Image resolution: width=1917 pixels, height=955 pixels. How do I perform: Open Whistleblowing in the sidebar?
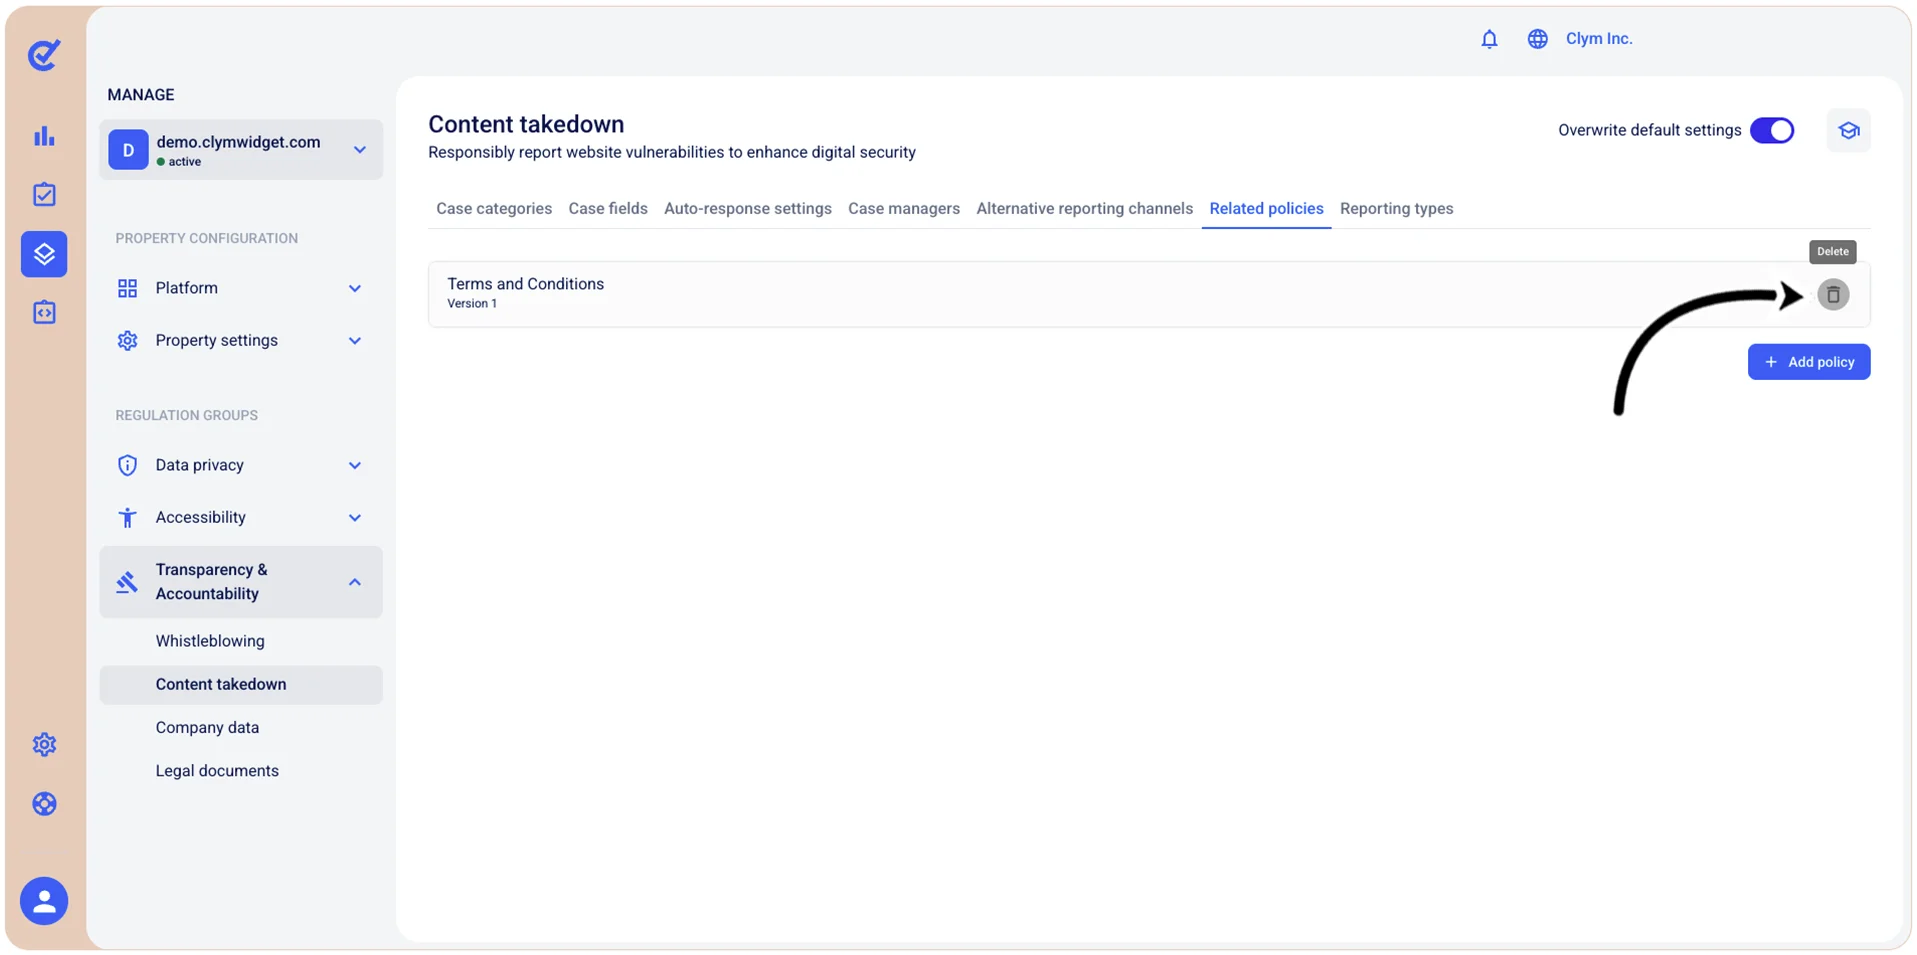210,641
